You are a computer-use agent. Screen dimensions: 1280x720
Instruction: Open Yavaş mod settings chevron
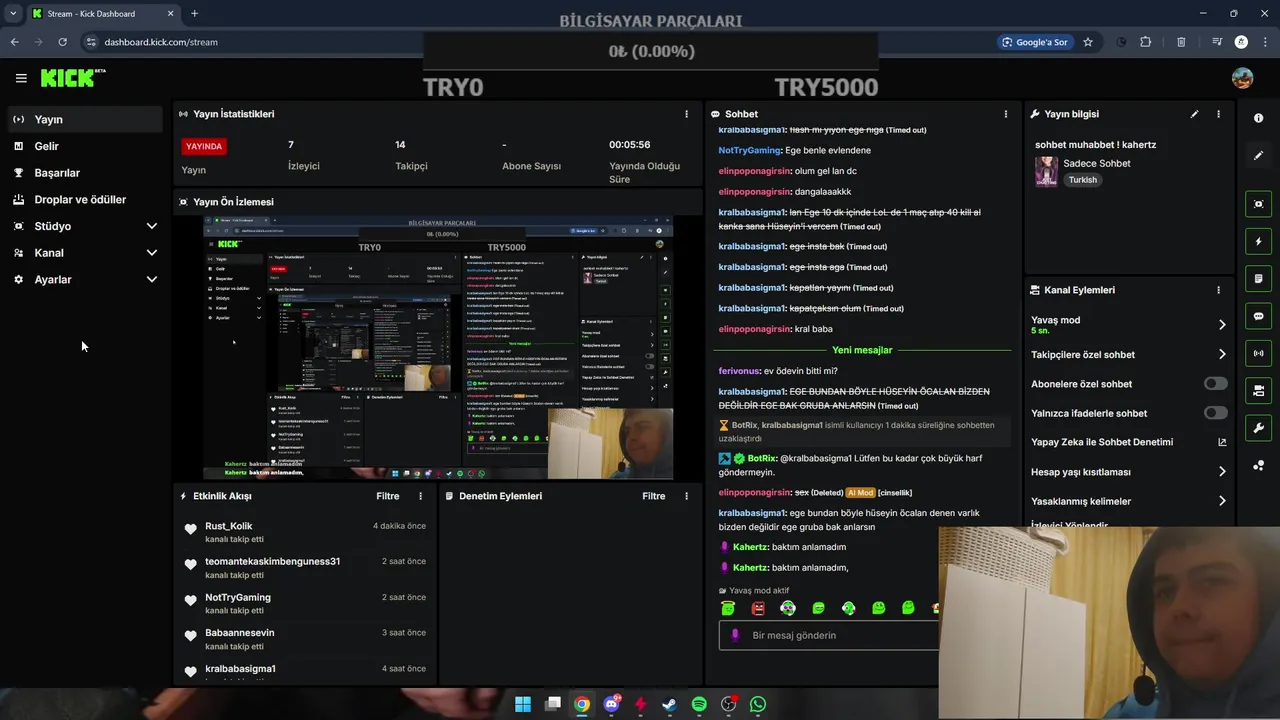click(1222, 324)
